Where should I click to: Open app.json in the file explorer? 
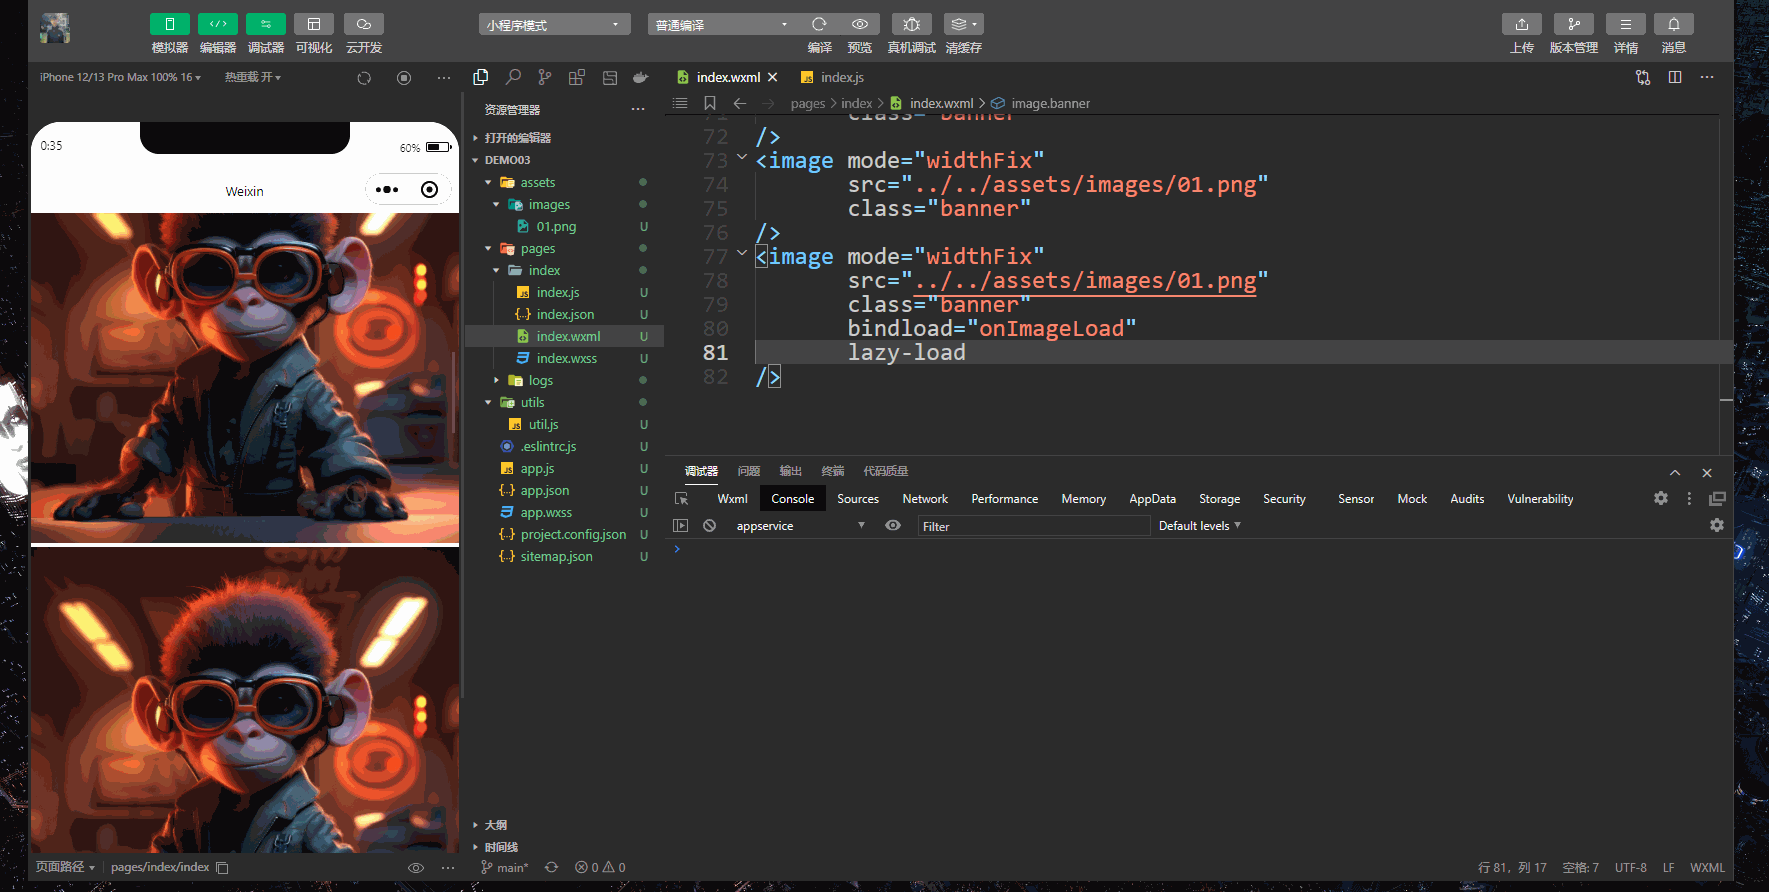click(x=544, y=491)
